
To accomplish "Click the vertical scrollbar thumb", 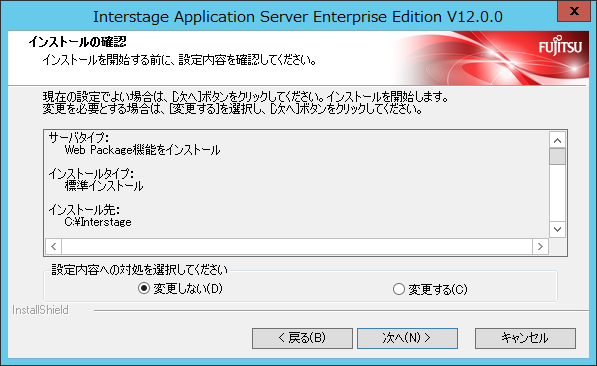I will coord(557,157).
